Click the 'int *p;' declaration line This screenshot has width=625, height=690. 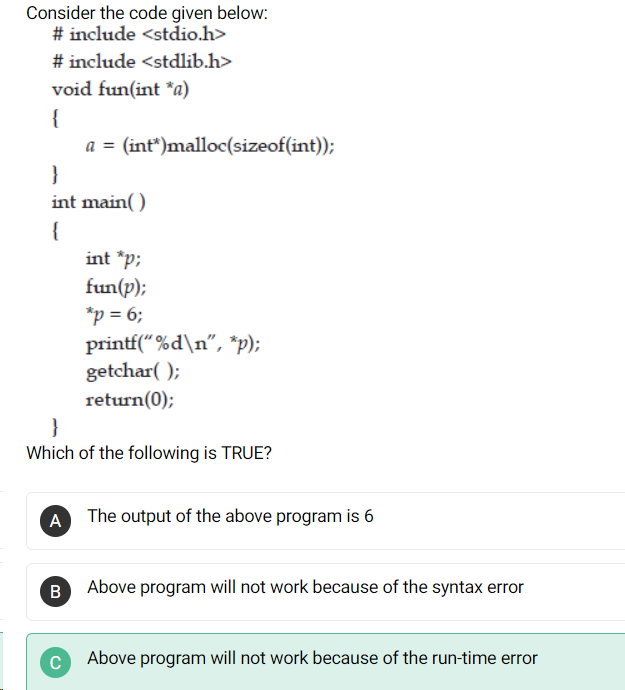click(113, 259)
